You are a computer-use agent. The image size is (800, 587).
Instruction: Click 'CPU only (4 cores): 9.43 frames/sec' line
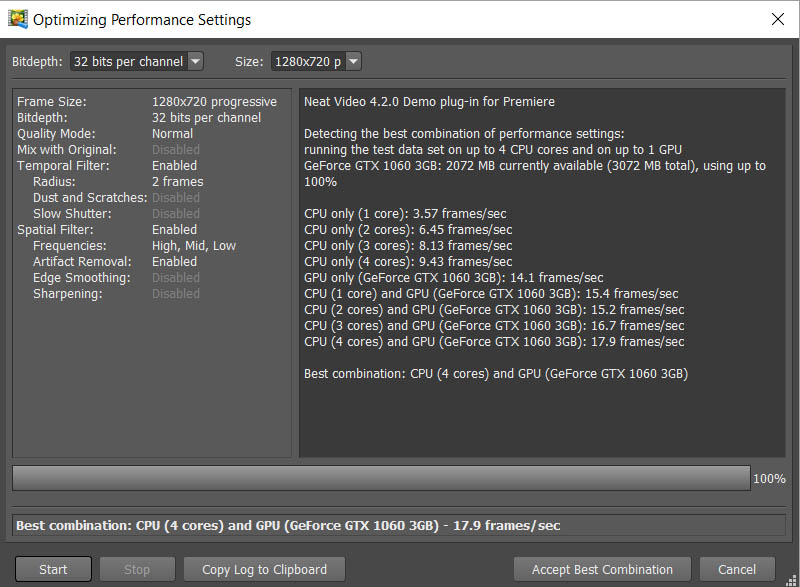pyautogui.click(x=408, y=262)
